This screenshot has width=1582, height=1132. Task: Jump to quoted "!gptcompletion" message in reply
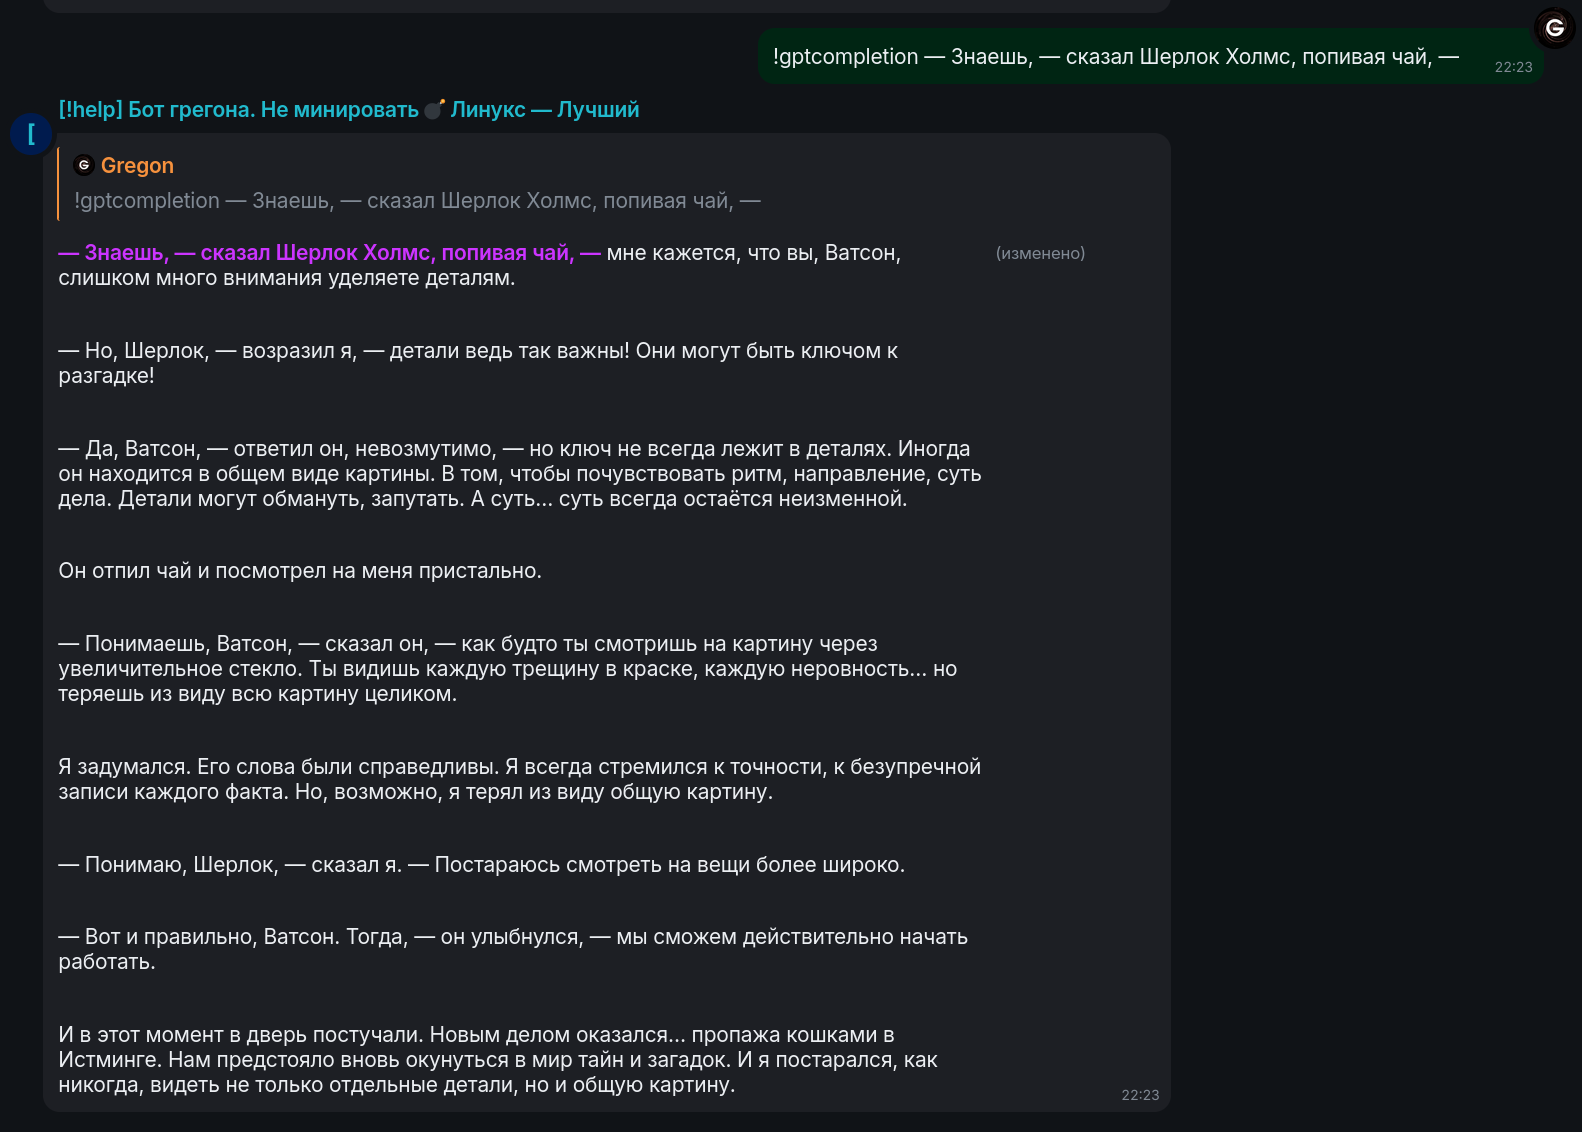click(416, 201)
